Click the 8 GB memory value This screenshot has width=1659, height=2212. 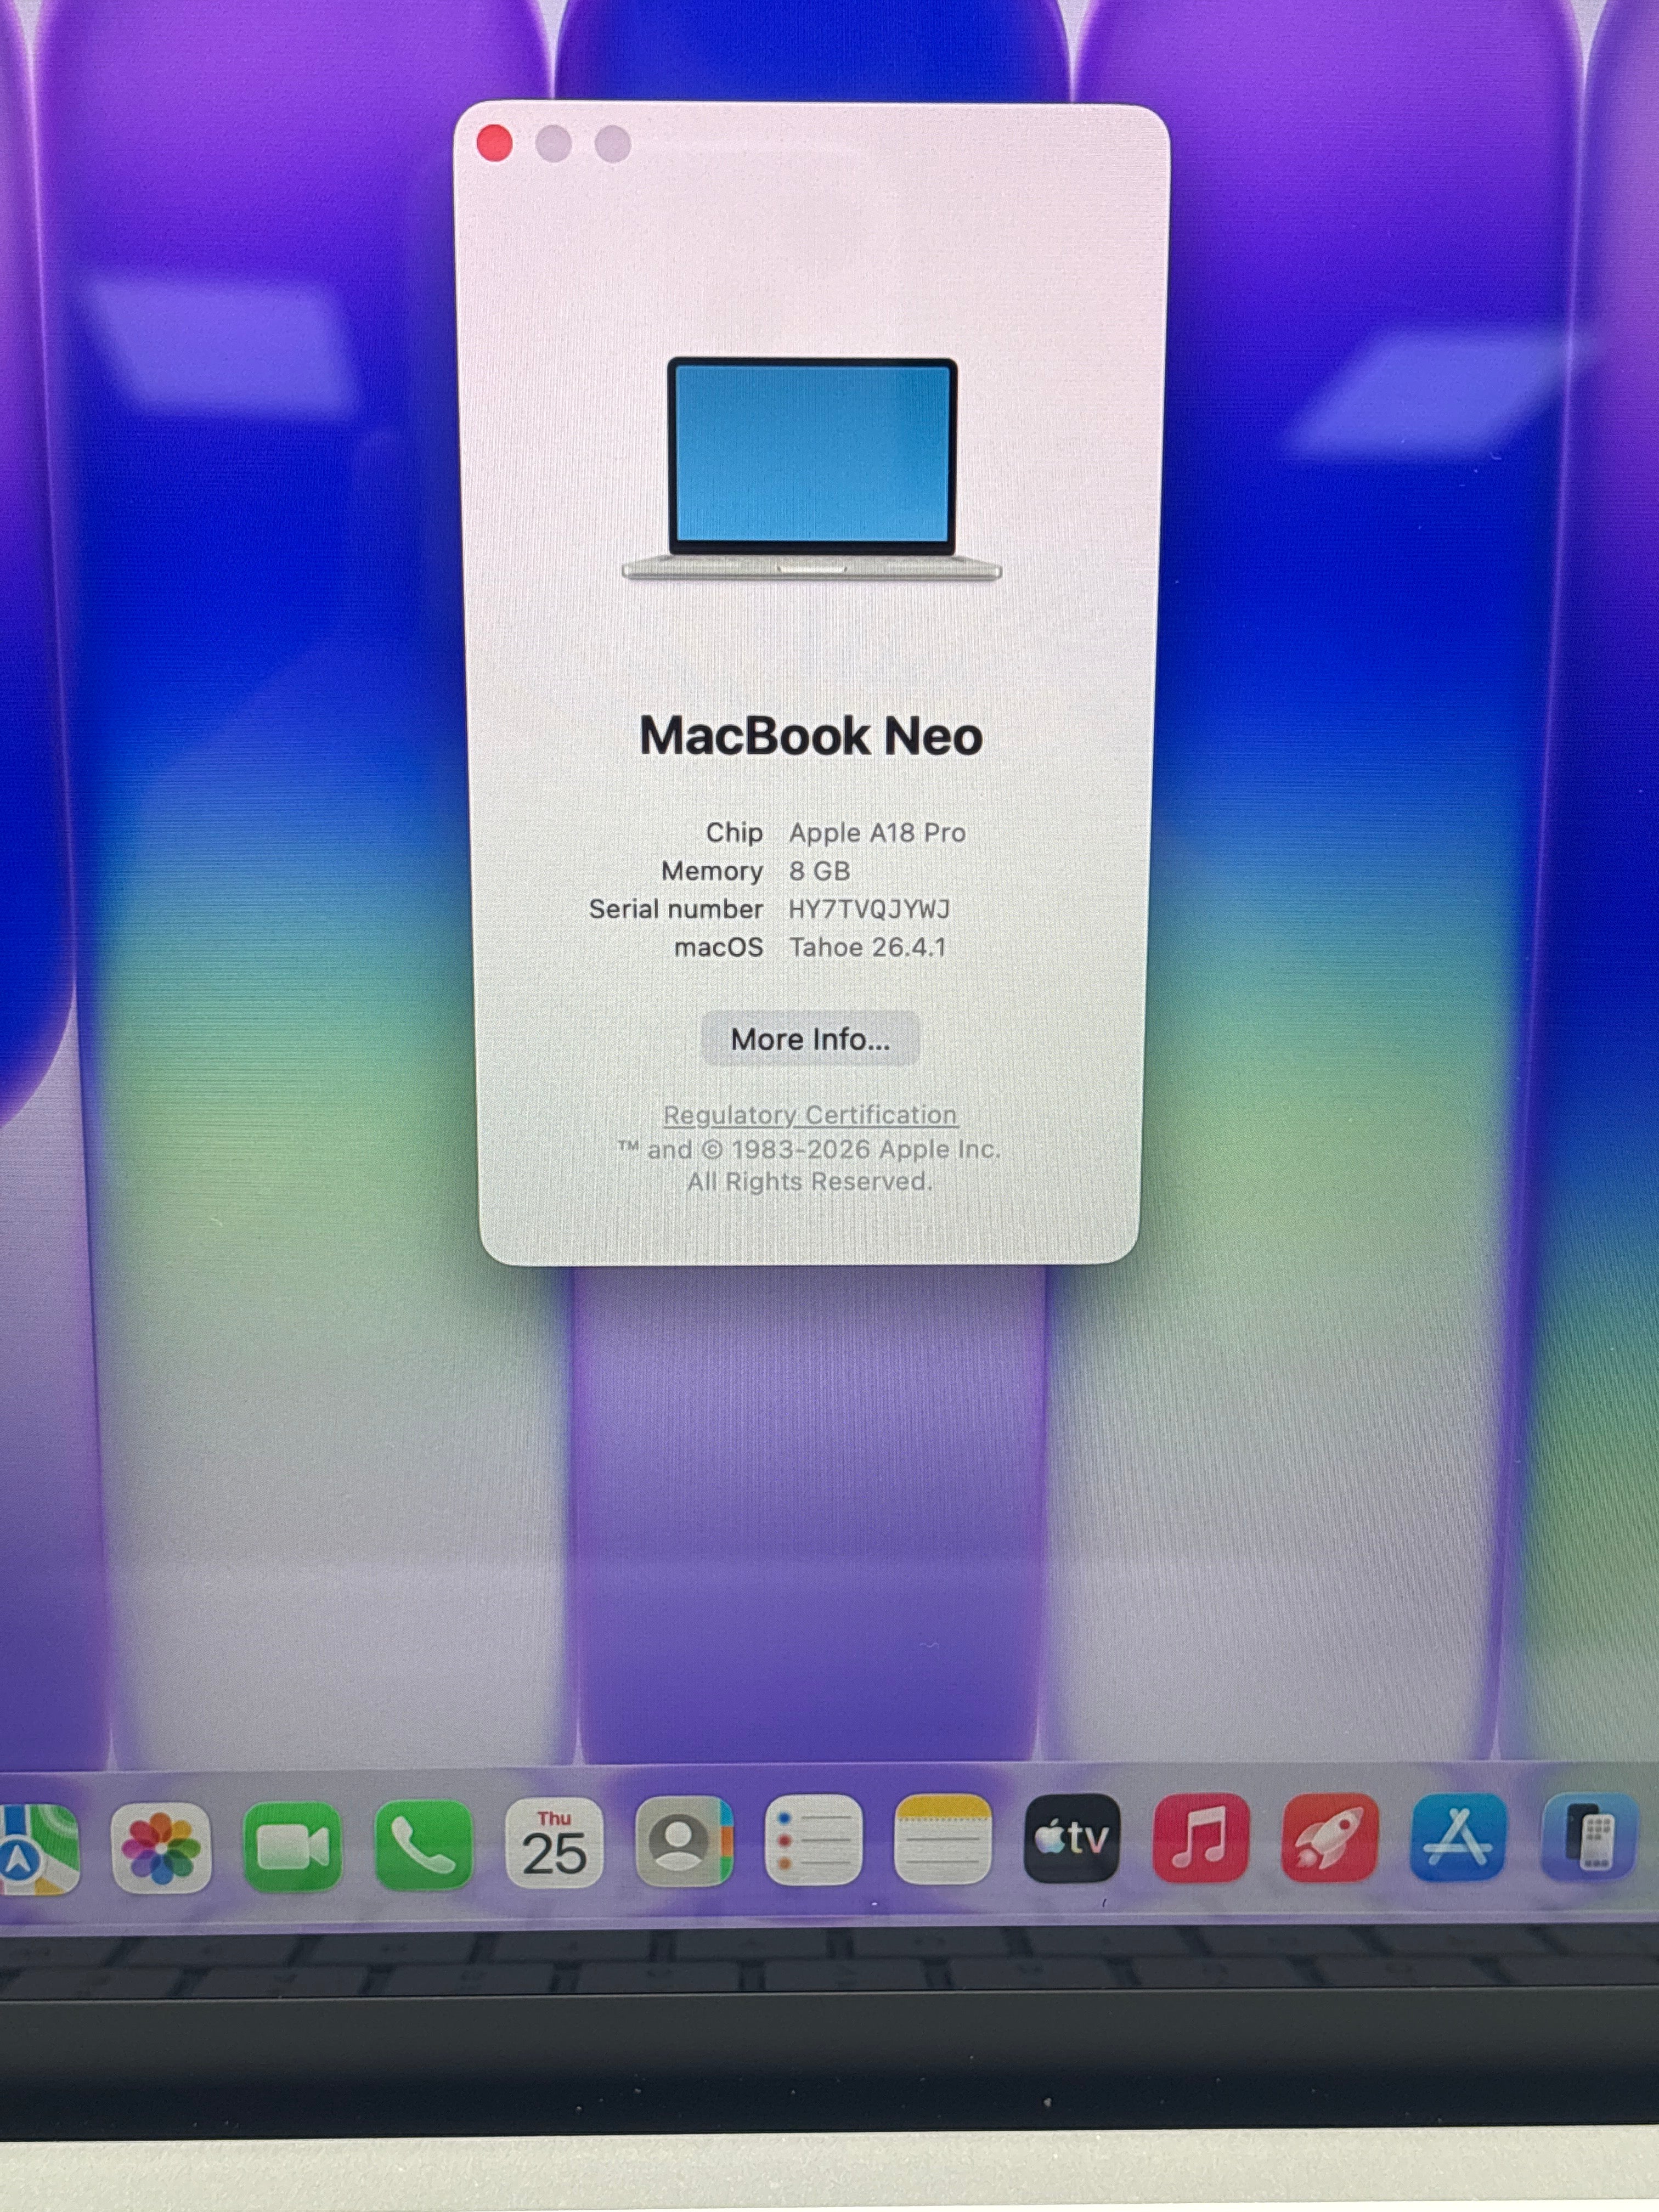pos(819,871)
